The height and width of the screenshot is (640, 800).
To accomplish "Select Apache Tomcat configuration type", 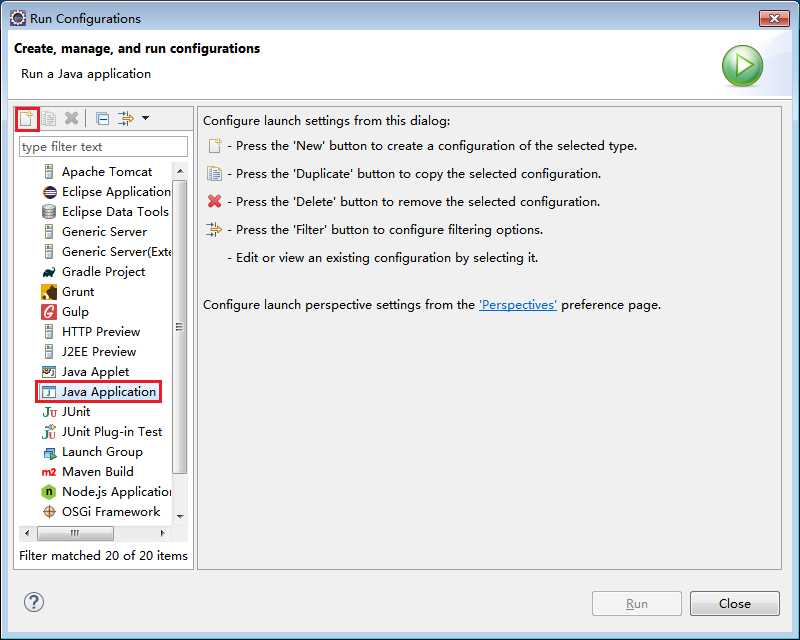I will pyautogui.click(x=107, y=171).
